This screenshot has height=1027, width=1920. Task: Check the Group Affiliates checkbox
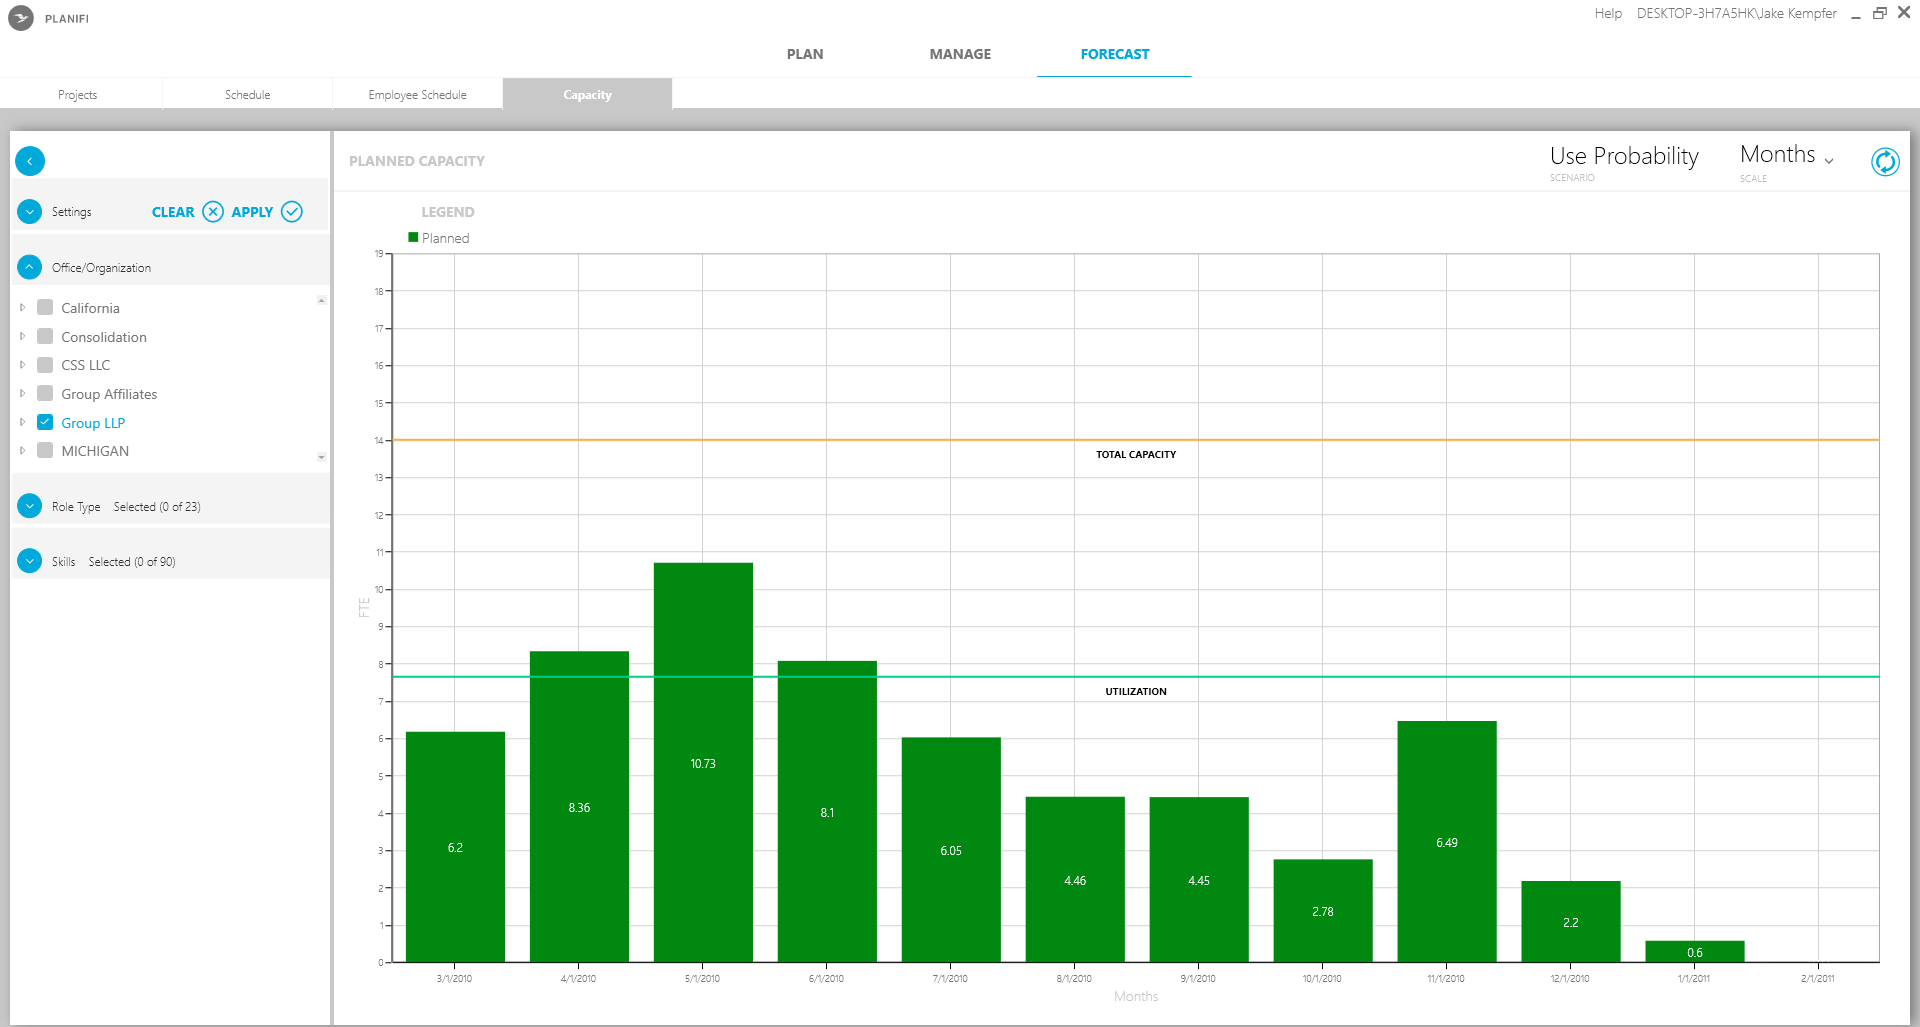[x=45, y=394]
